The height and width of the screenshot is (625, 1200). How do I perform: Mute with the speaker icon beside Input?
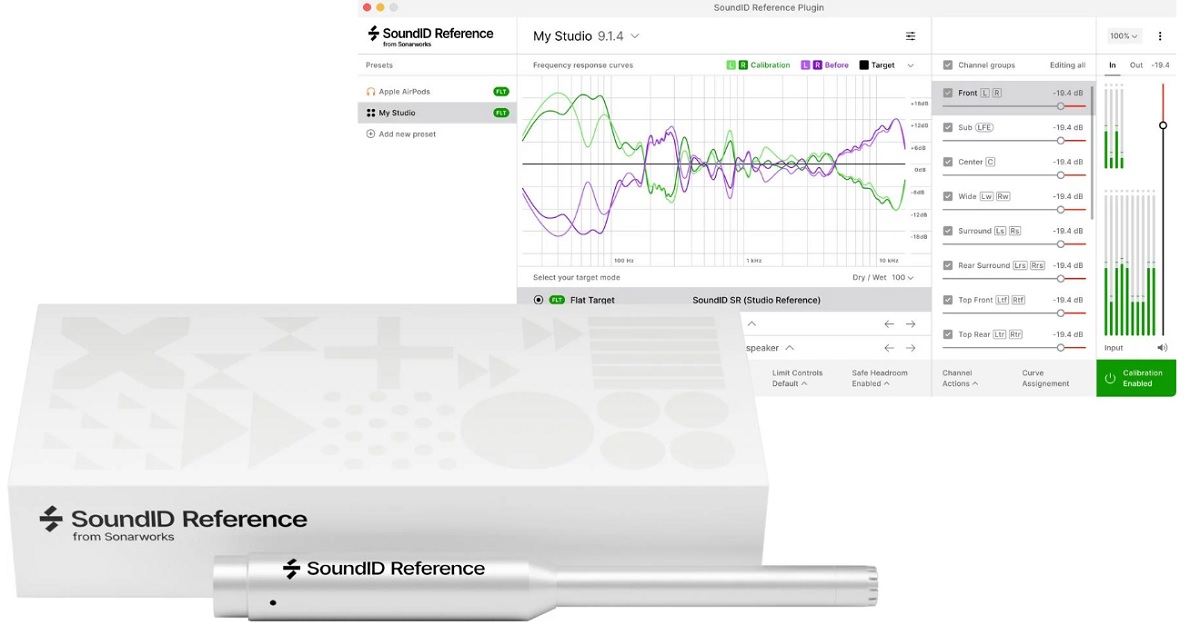1162,348
